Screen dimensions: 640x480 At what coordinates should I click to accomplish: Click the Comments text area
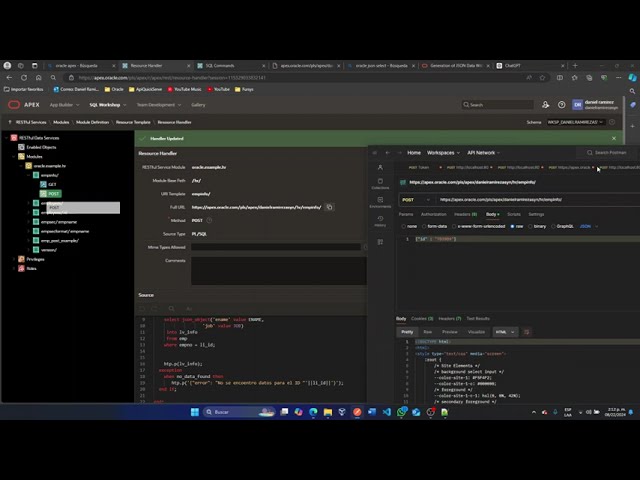(279, 271)
